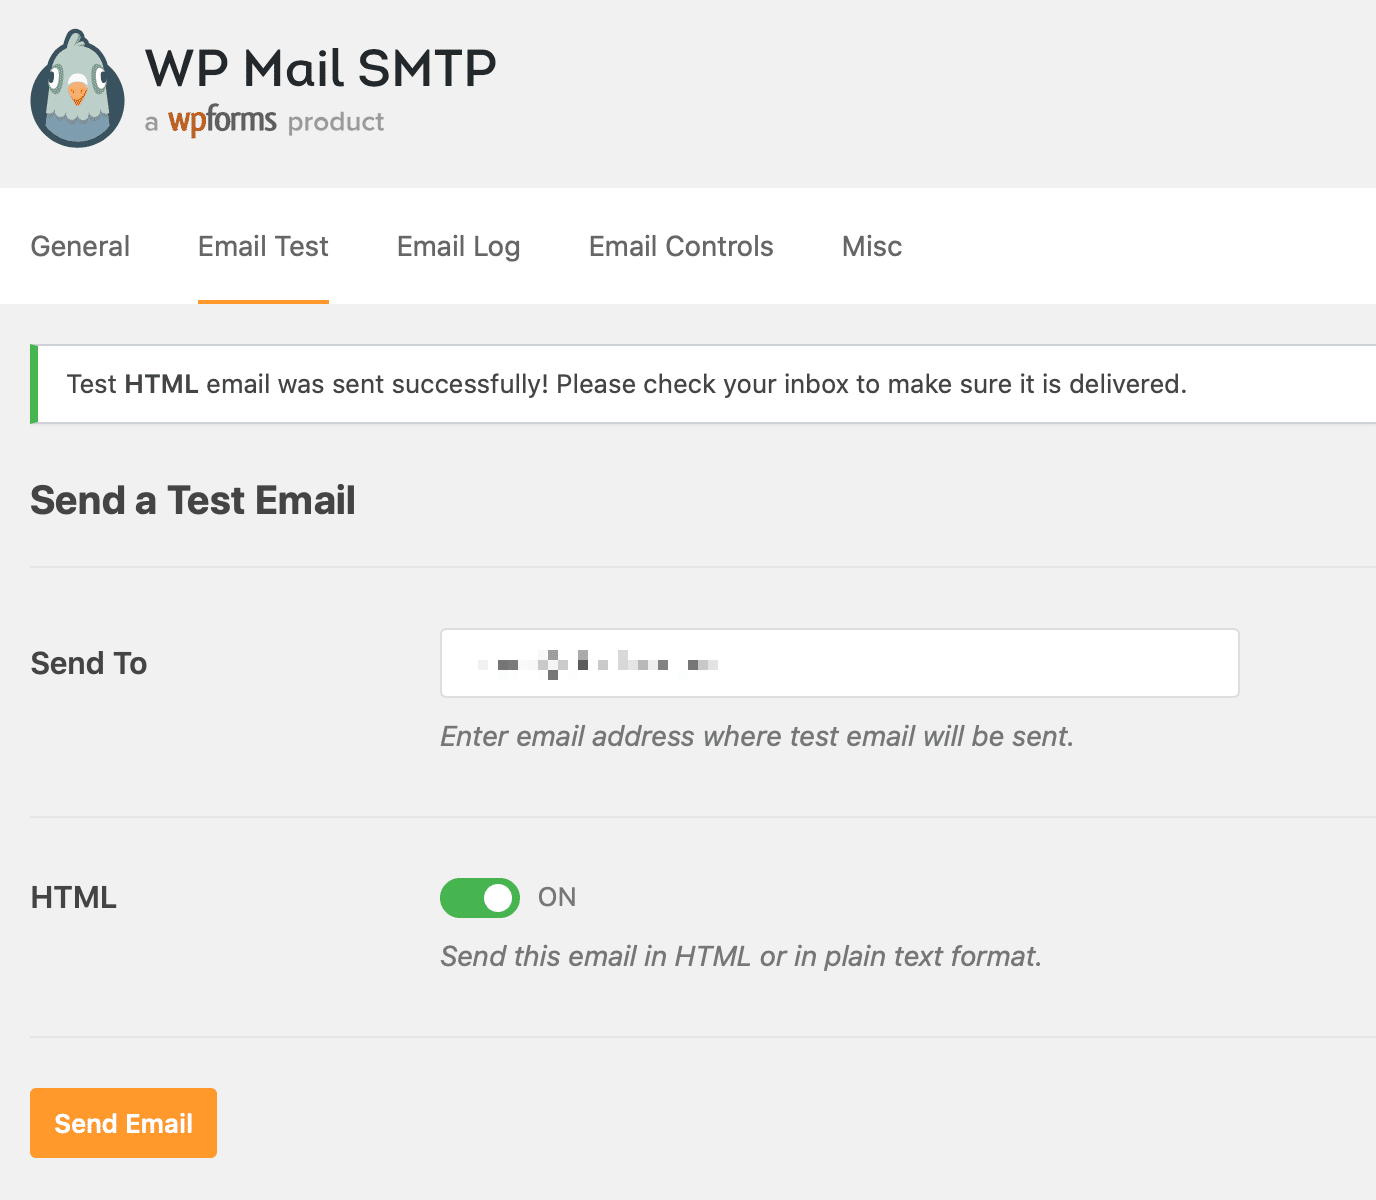Go to the Email Controls tab
The image size is (1376, 1200).
[681, 246]
